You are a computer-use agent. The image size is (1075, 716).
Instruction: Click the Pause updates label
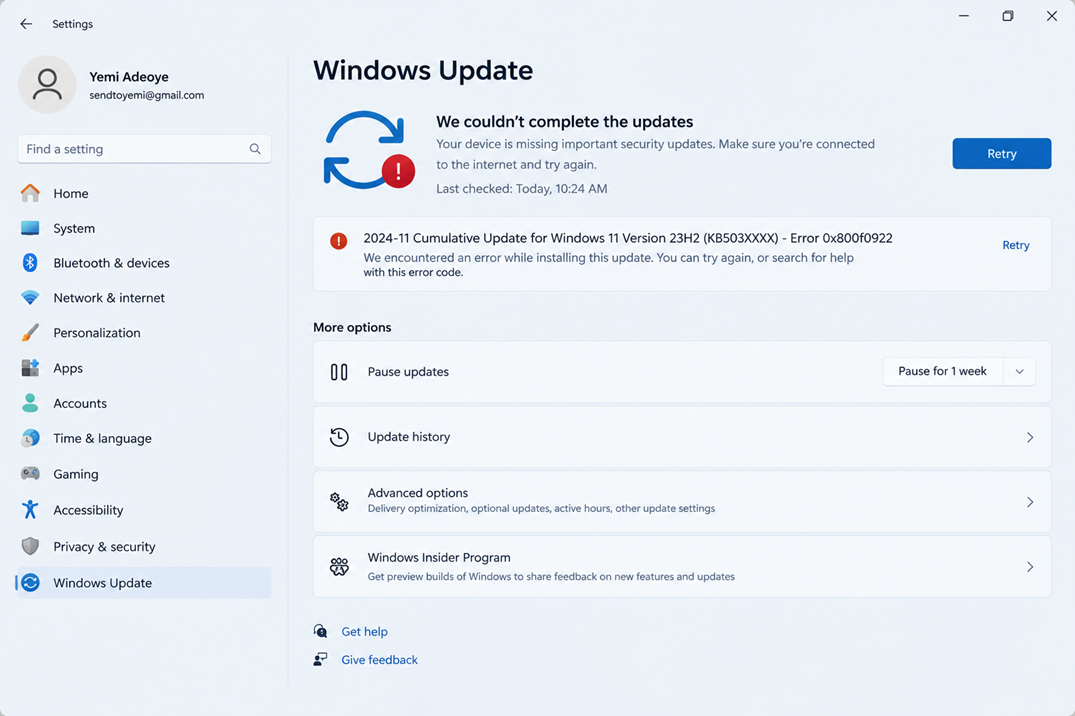pos(409,372)
